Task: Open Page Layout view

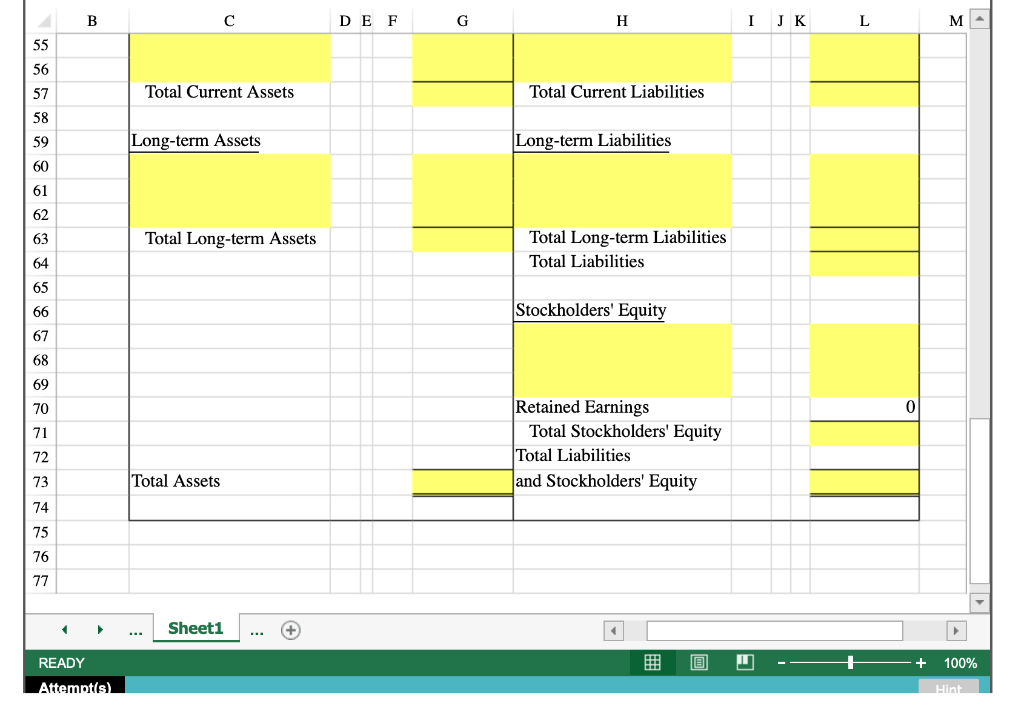Action: (x=698, y=662)
